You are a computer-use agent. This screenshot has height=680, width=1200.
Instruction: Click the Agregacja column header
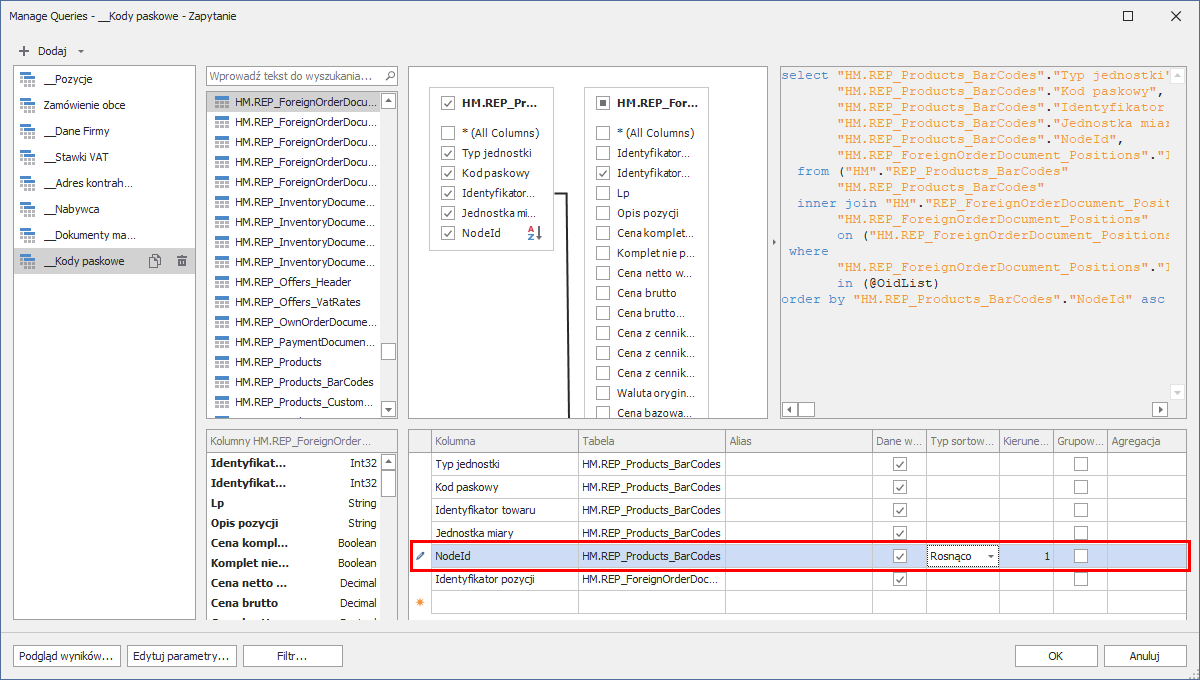[x=1147, y=441]
